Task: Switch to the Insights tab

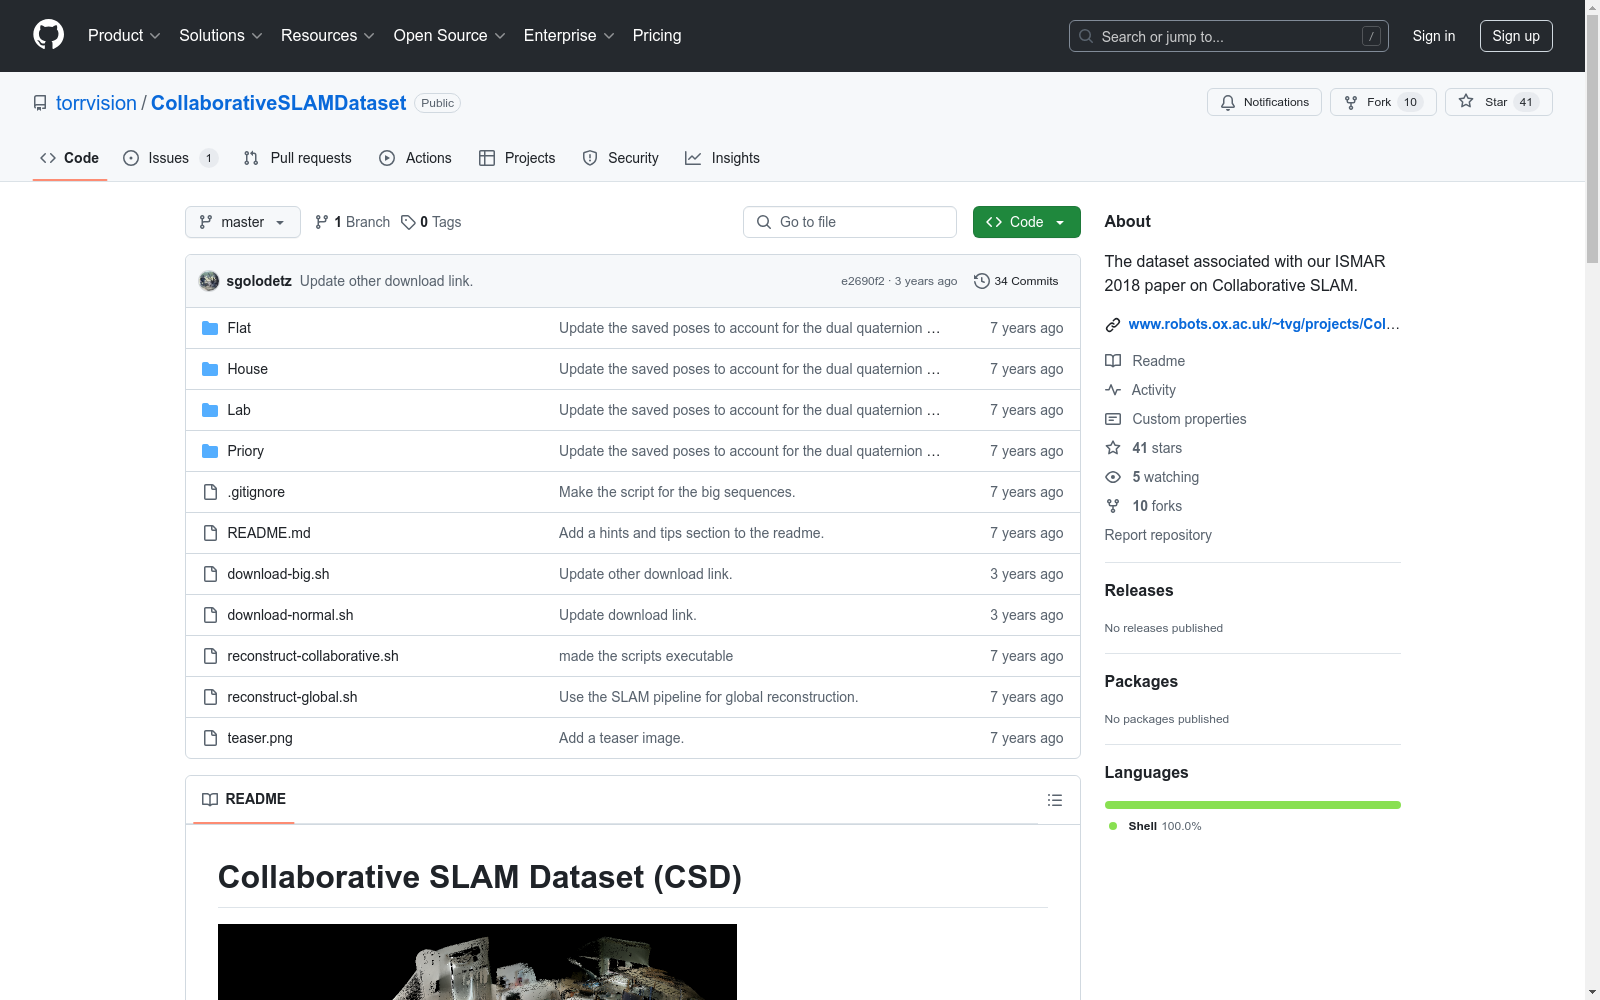Action: [x=722, y=158]
